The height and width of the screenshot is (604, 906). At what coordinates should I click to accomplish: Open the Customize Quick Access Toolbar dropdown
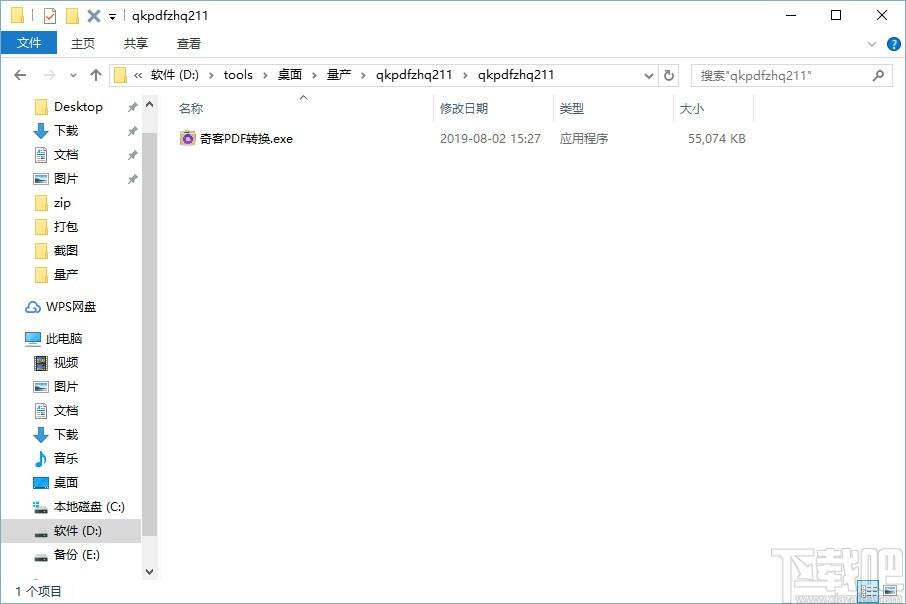click(x=112, y=17)
